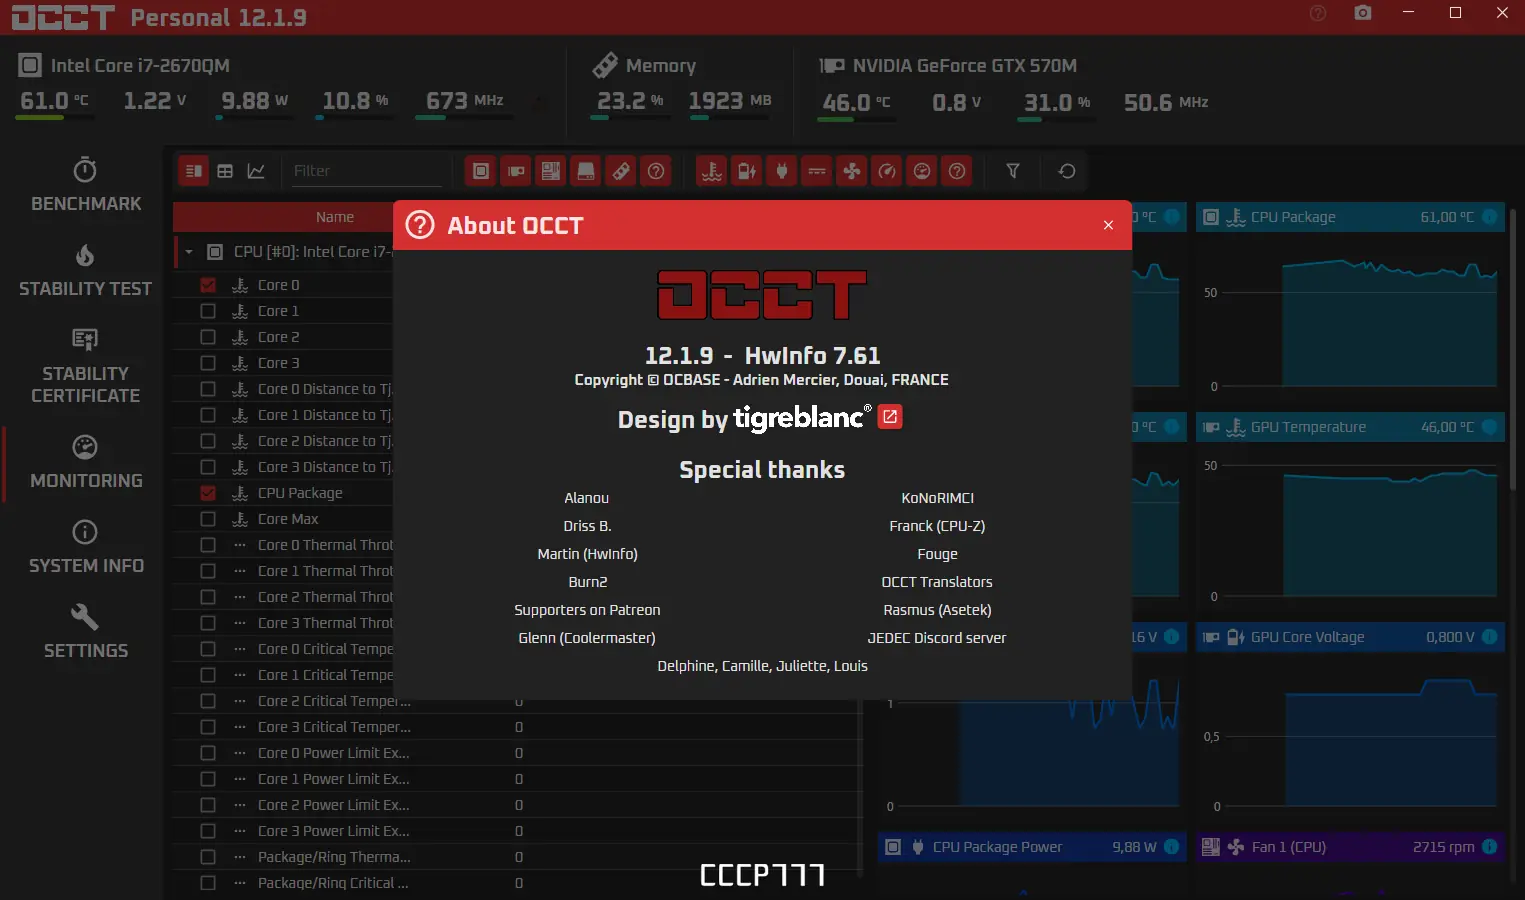Click the reset arrow icon in toolbar

click(x=1067, y=171)
